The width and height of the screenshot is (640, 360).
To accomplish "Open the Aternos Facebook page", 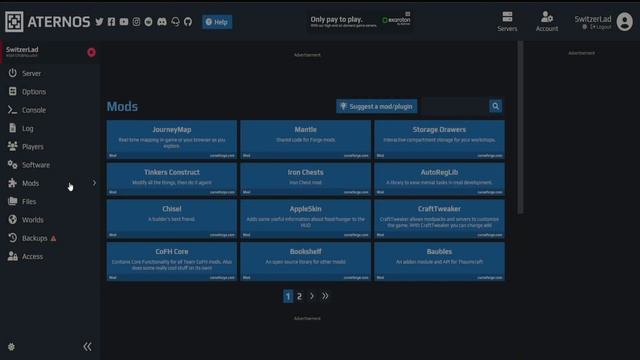I will [x=111, y=22].
